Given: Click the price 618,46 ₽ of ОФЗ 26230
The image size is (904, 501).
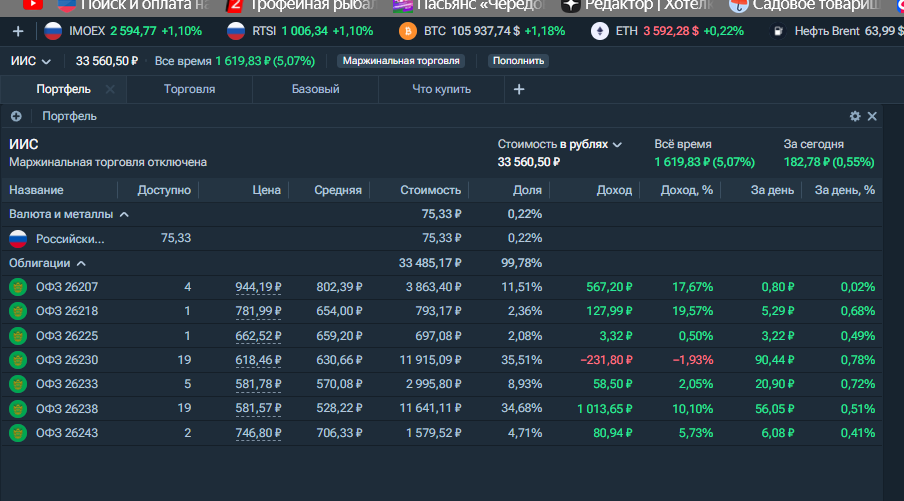Looking at the screenshot, I should 258,360.
